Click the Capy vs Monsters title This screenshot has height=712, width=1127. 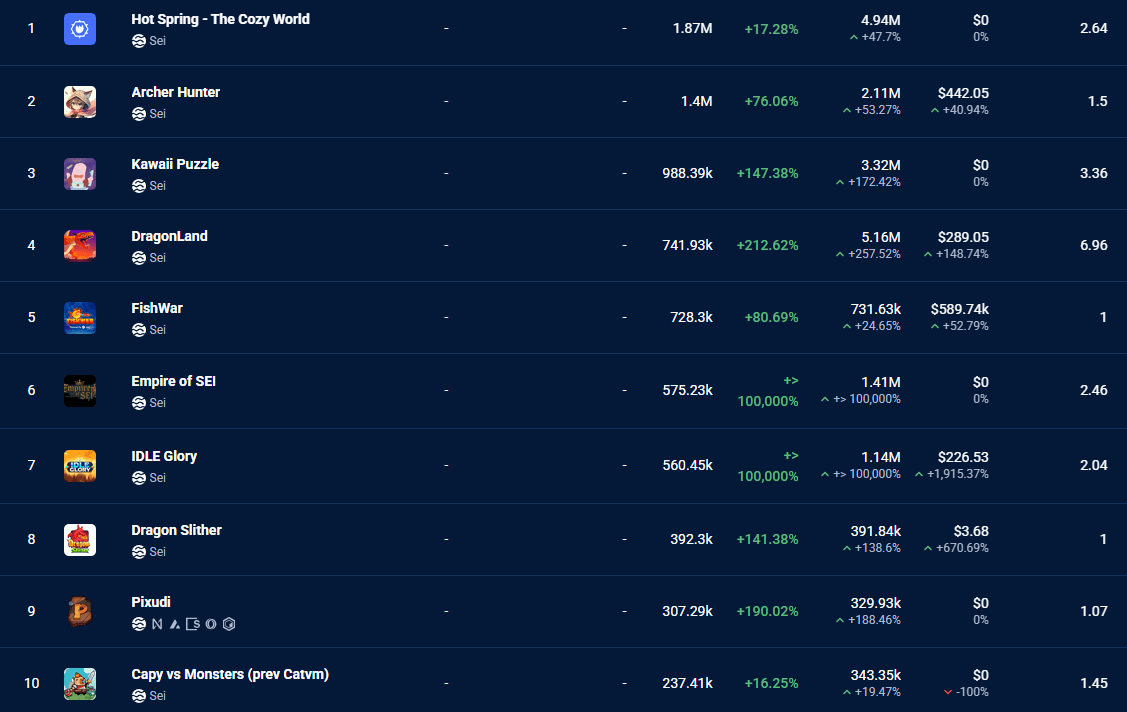[x=229, y=674]
